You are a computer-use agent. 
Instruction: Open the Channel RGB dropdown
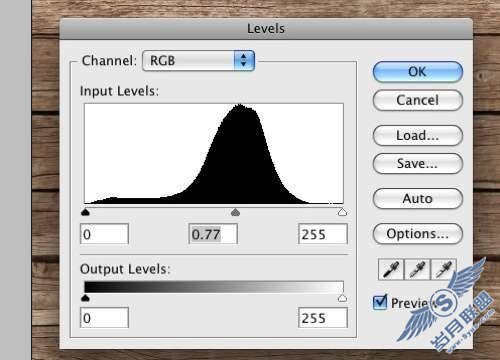[x=198, y=61]
